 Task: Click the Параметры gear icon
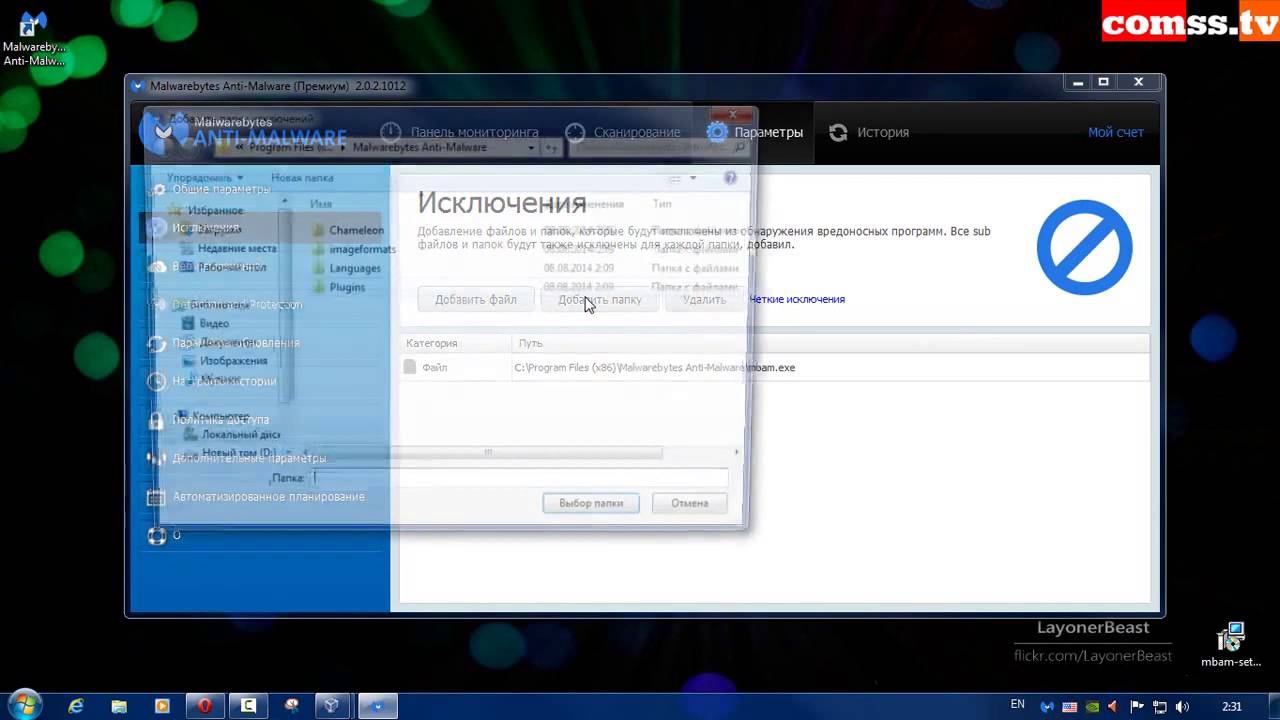click(717, 132)
